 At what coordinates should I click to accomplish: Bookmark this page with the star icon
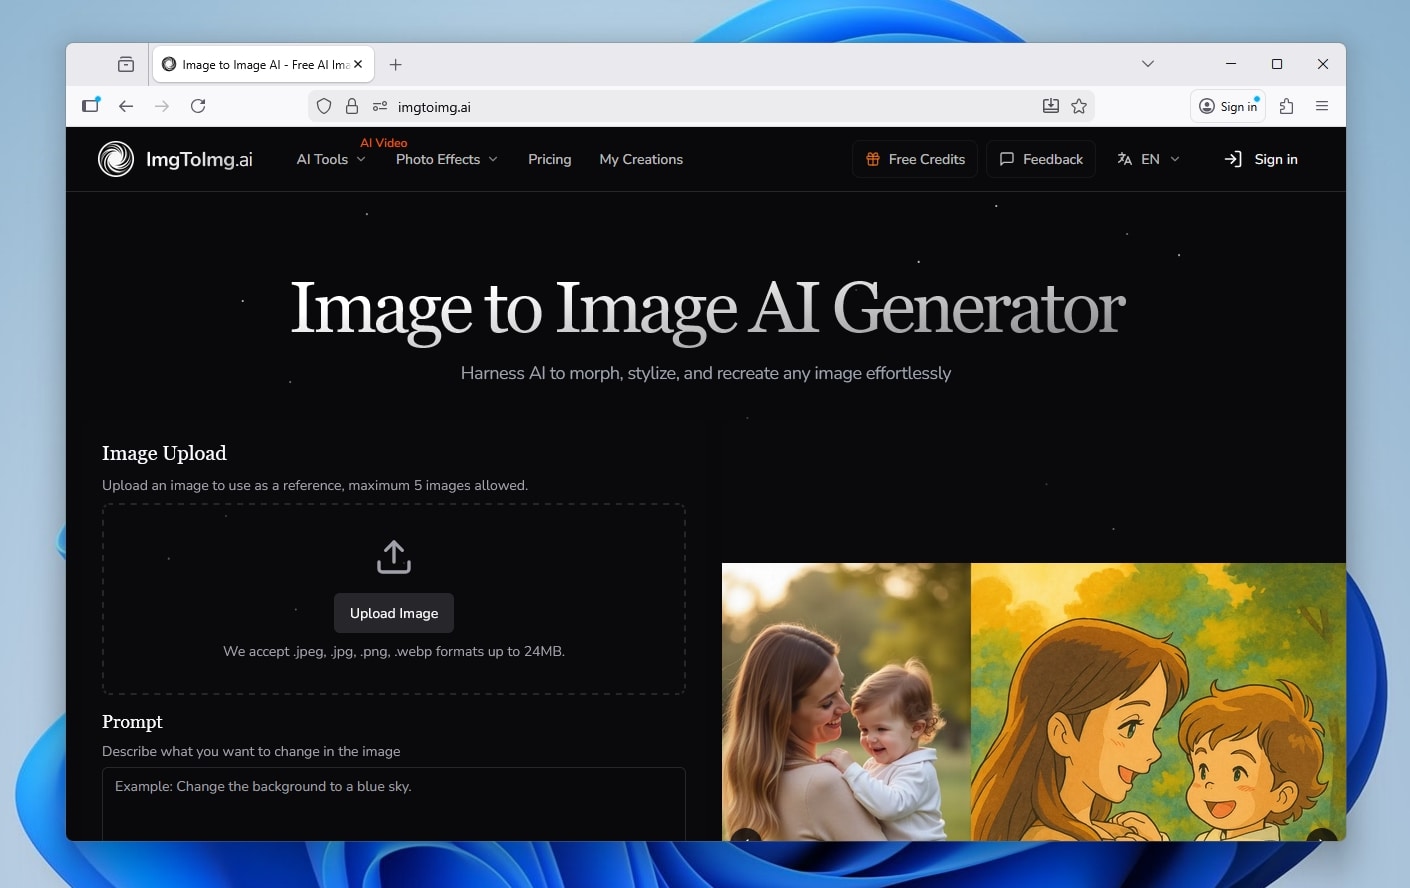1079,106
